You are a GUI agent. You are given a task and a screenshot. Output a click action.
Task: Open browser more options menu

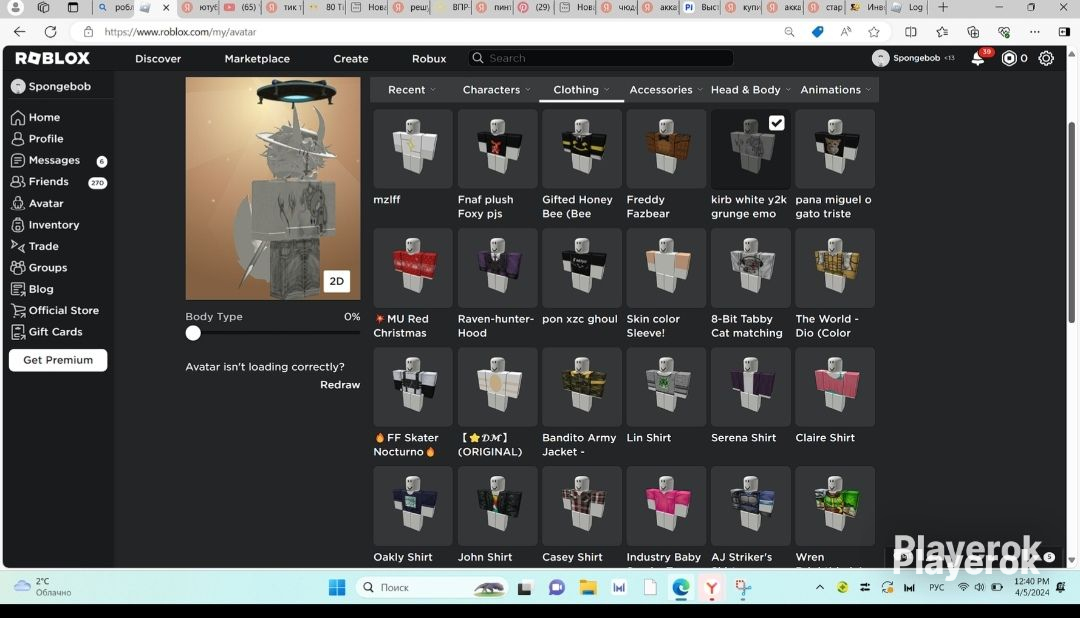pos(1035,32)
